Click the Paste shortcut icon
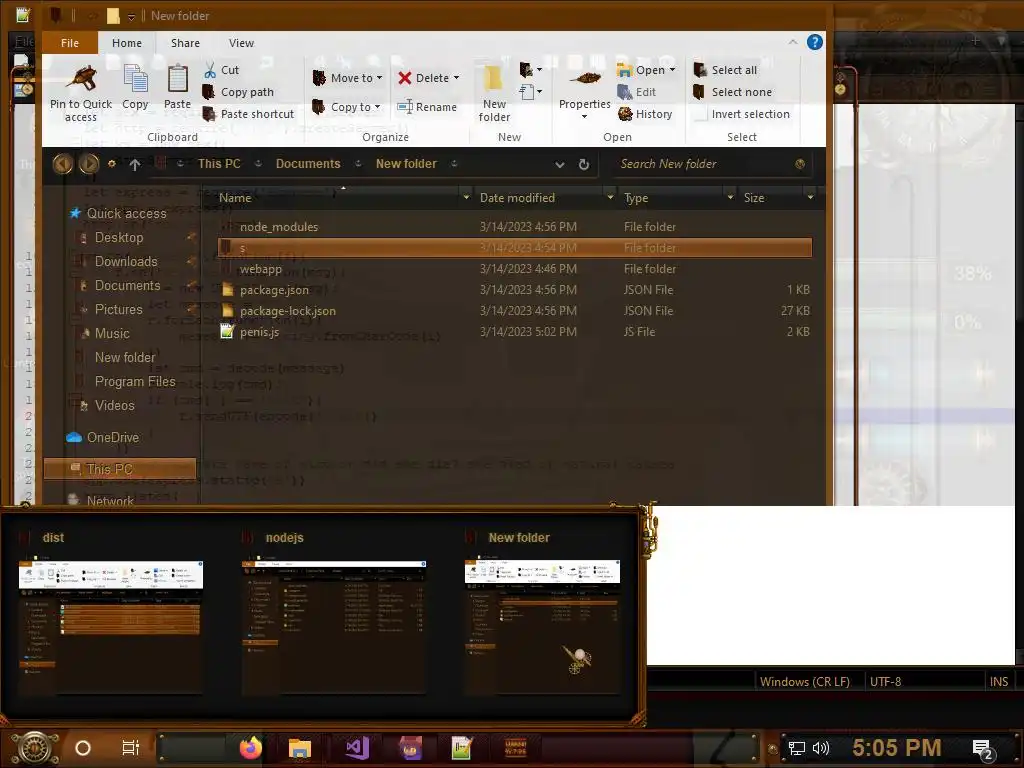 (x=209, y=114)
